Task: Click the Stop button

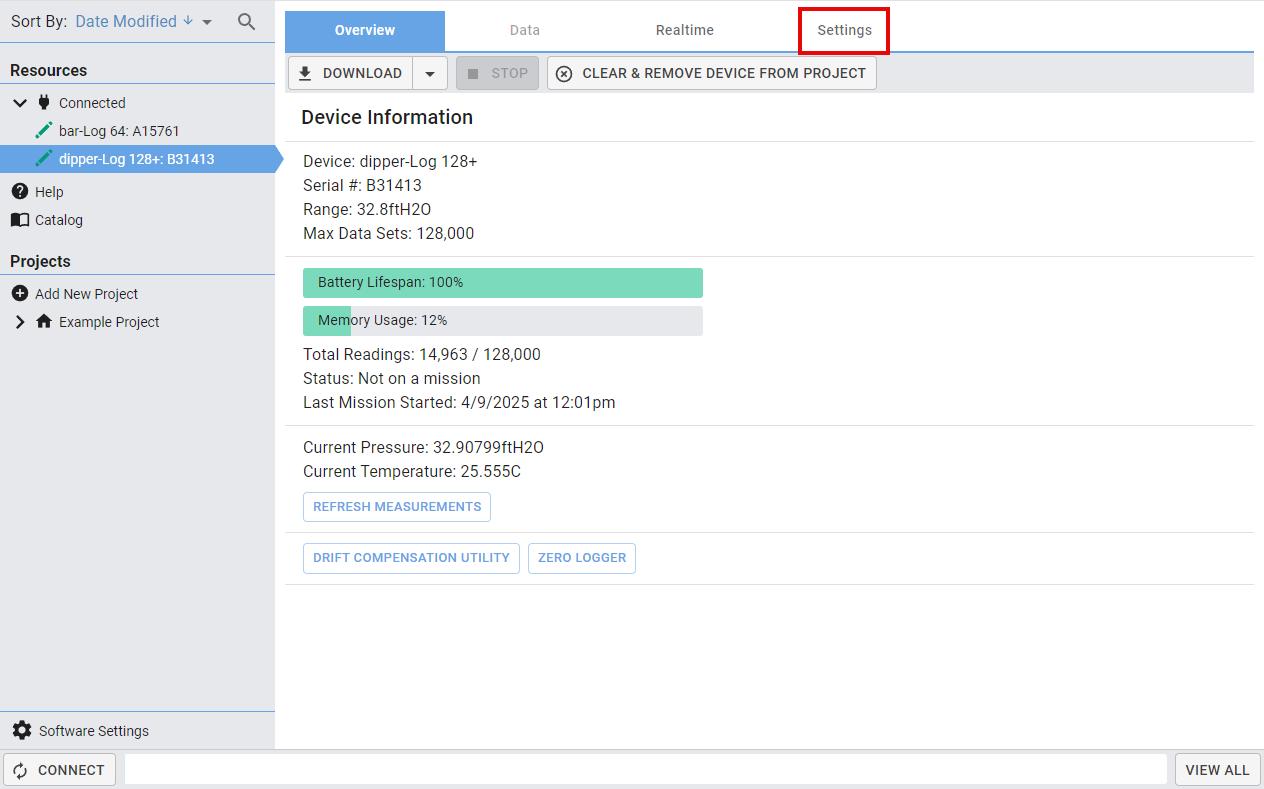Action: tap(498, 73)
